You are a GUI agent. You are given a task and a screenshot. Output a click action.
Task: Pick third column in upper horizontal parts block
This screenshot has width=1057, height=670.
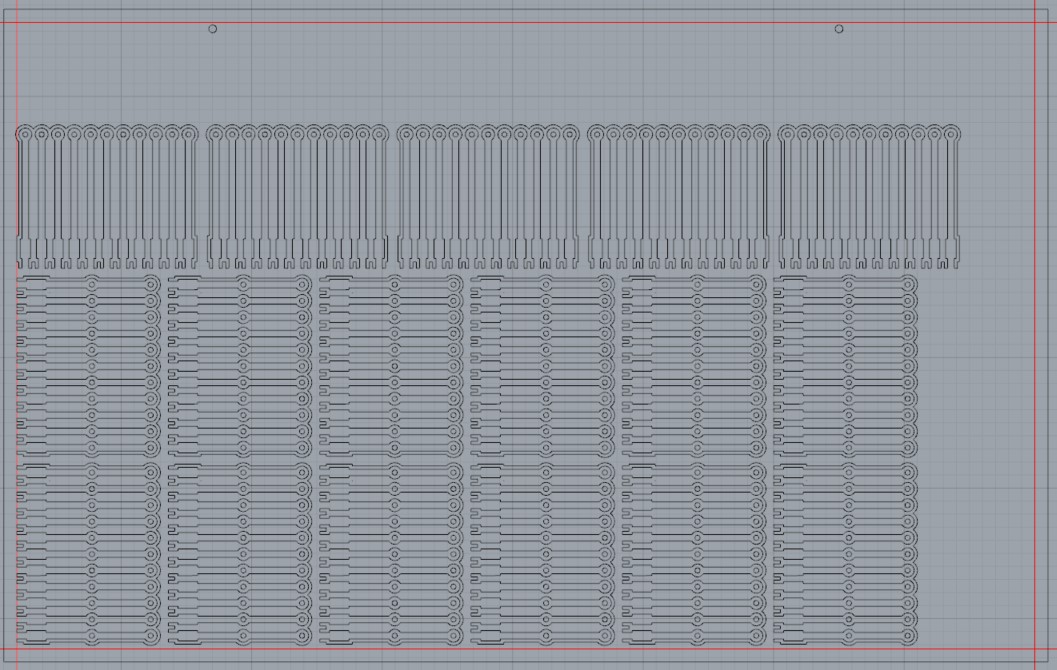(x=391, y=366)
